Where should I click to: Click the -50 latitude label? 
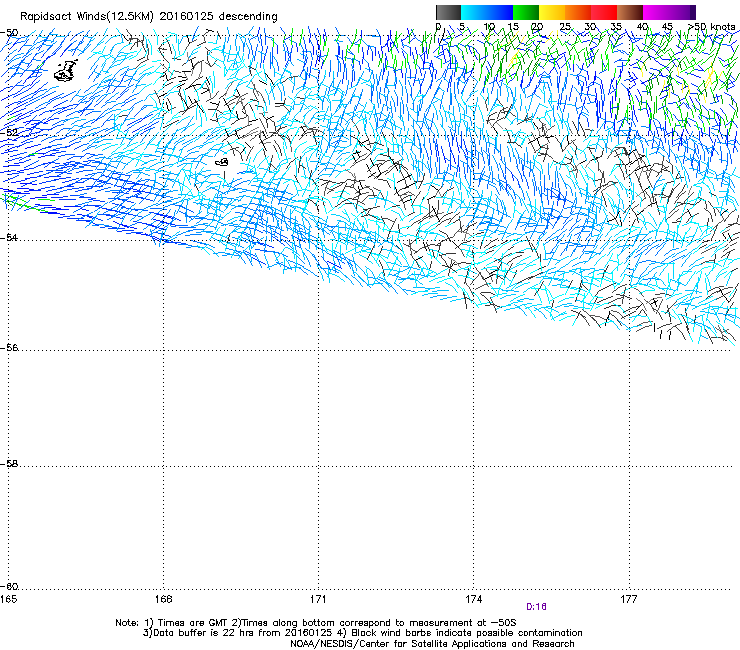click(9, 33)
